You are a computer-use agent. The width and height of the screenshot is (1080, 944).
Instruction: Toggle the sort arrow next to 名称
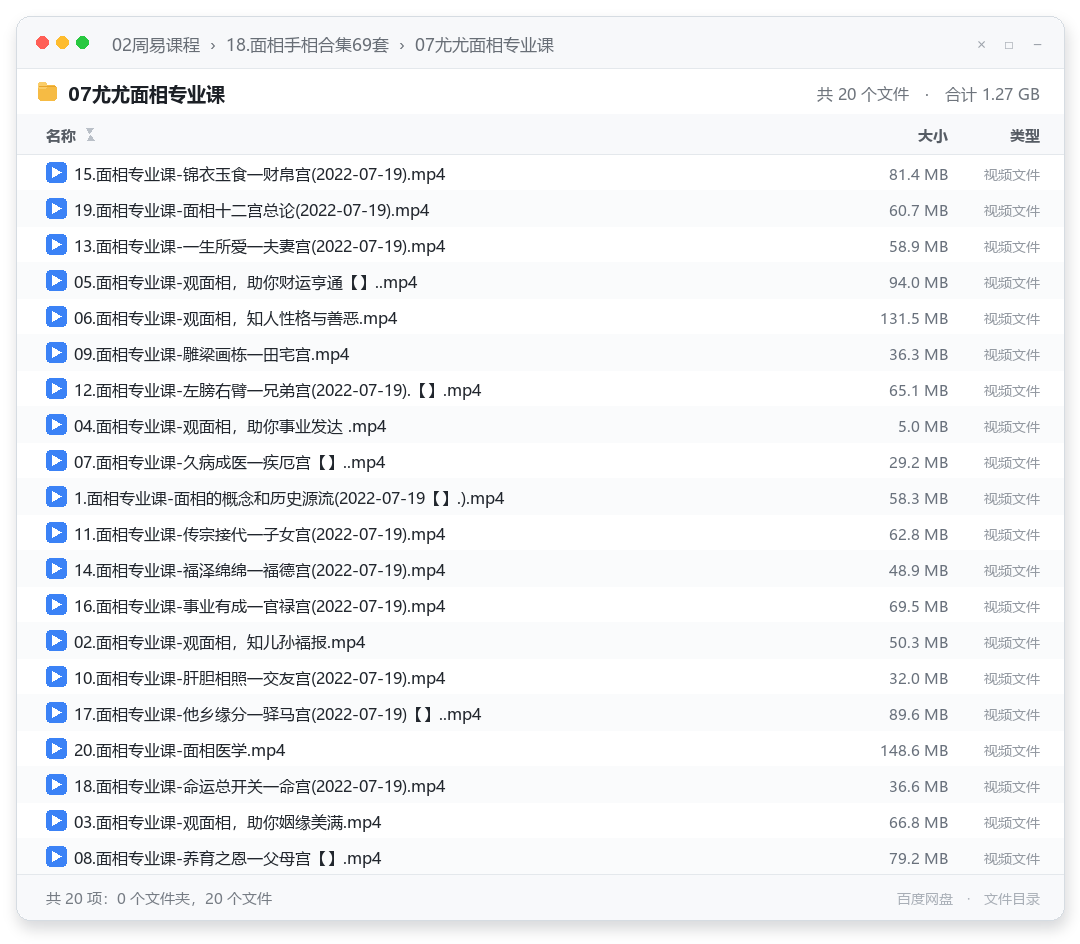pos(90,135)
